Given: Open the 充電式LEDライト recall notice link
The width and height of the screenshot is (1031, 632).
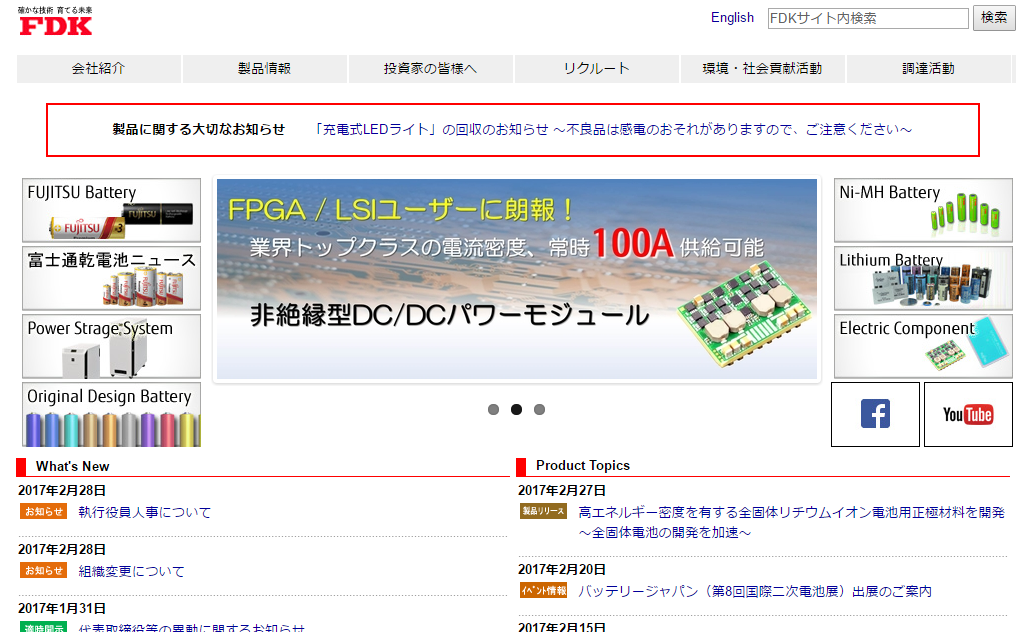Looking at the screenshot, I should 613,130.
